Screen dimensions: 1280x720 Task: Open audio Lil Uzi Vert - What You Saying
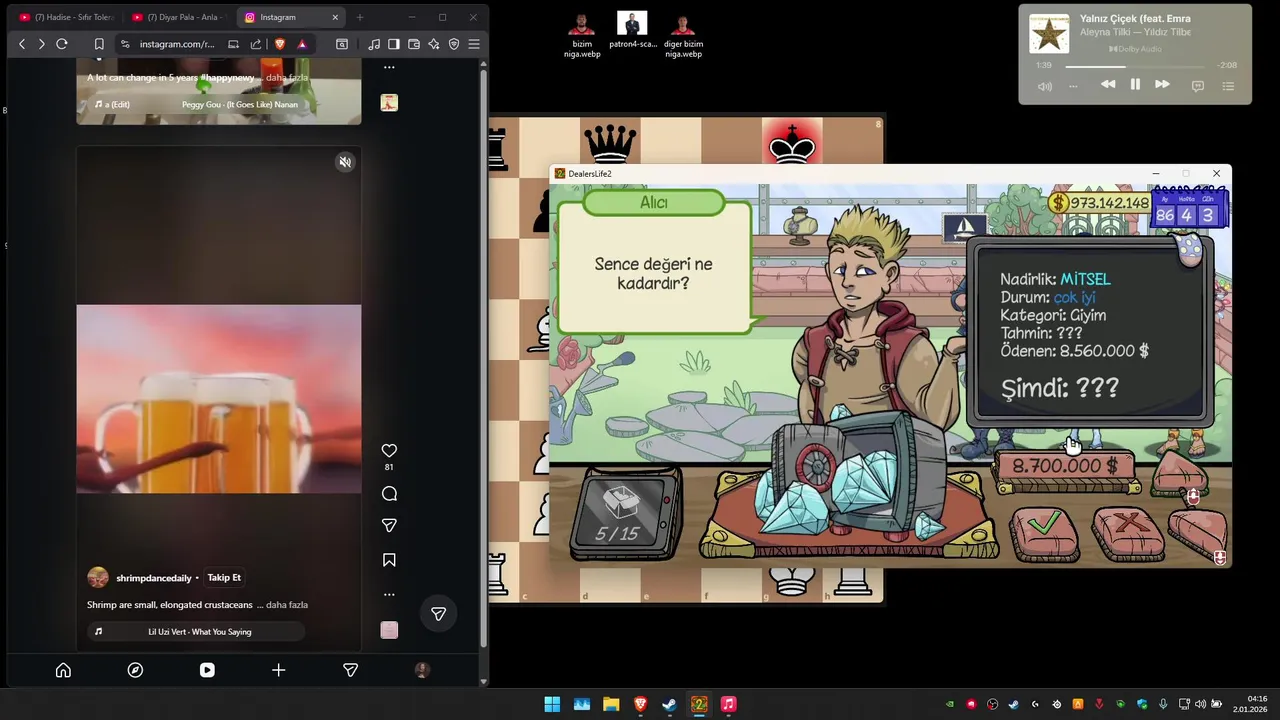point(196,631)
